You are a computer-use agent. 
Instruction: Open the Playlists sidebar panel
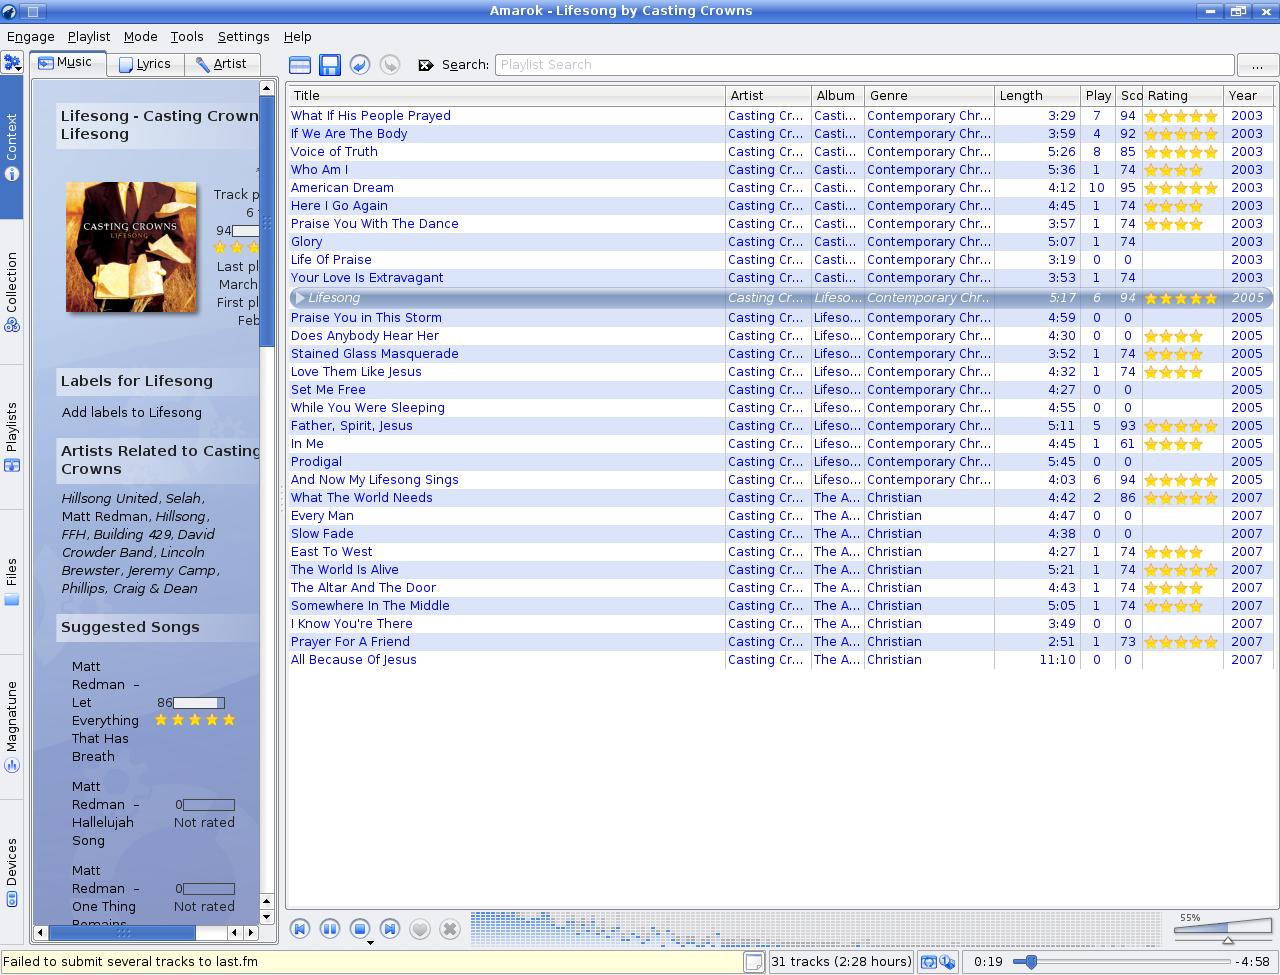point(12,437)
